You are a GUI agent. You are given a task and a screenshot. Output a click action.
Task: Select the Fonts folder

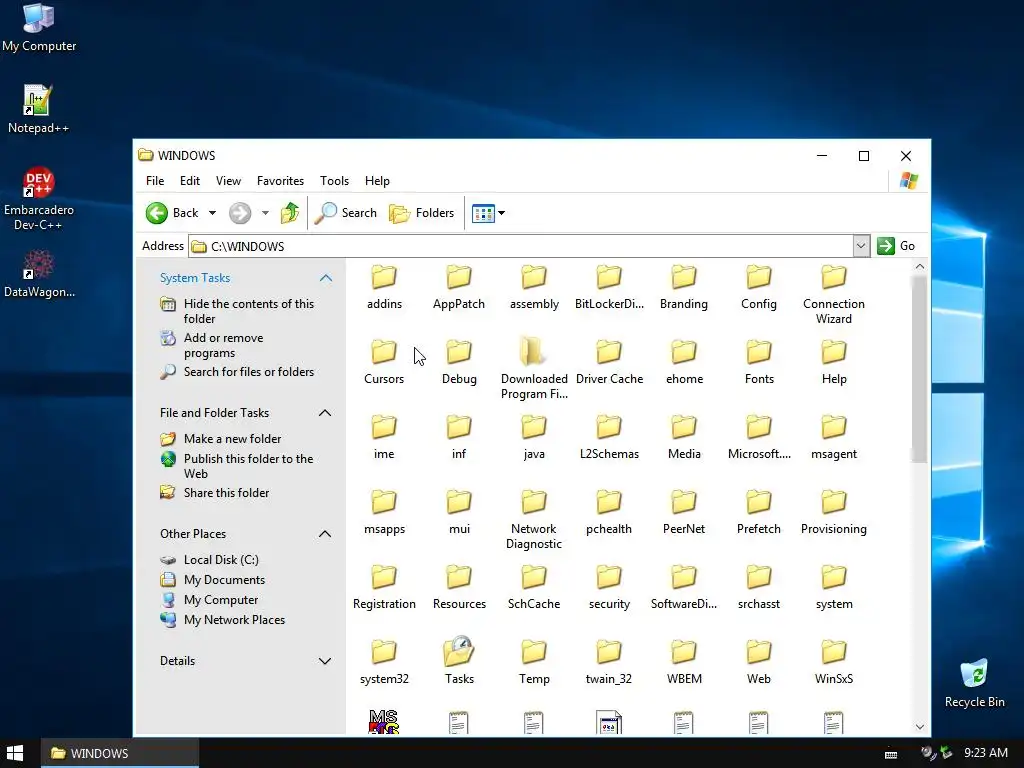(759, 362)
